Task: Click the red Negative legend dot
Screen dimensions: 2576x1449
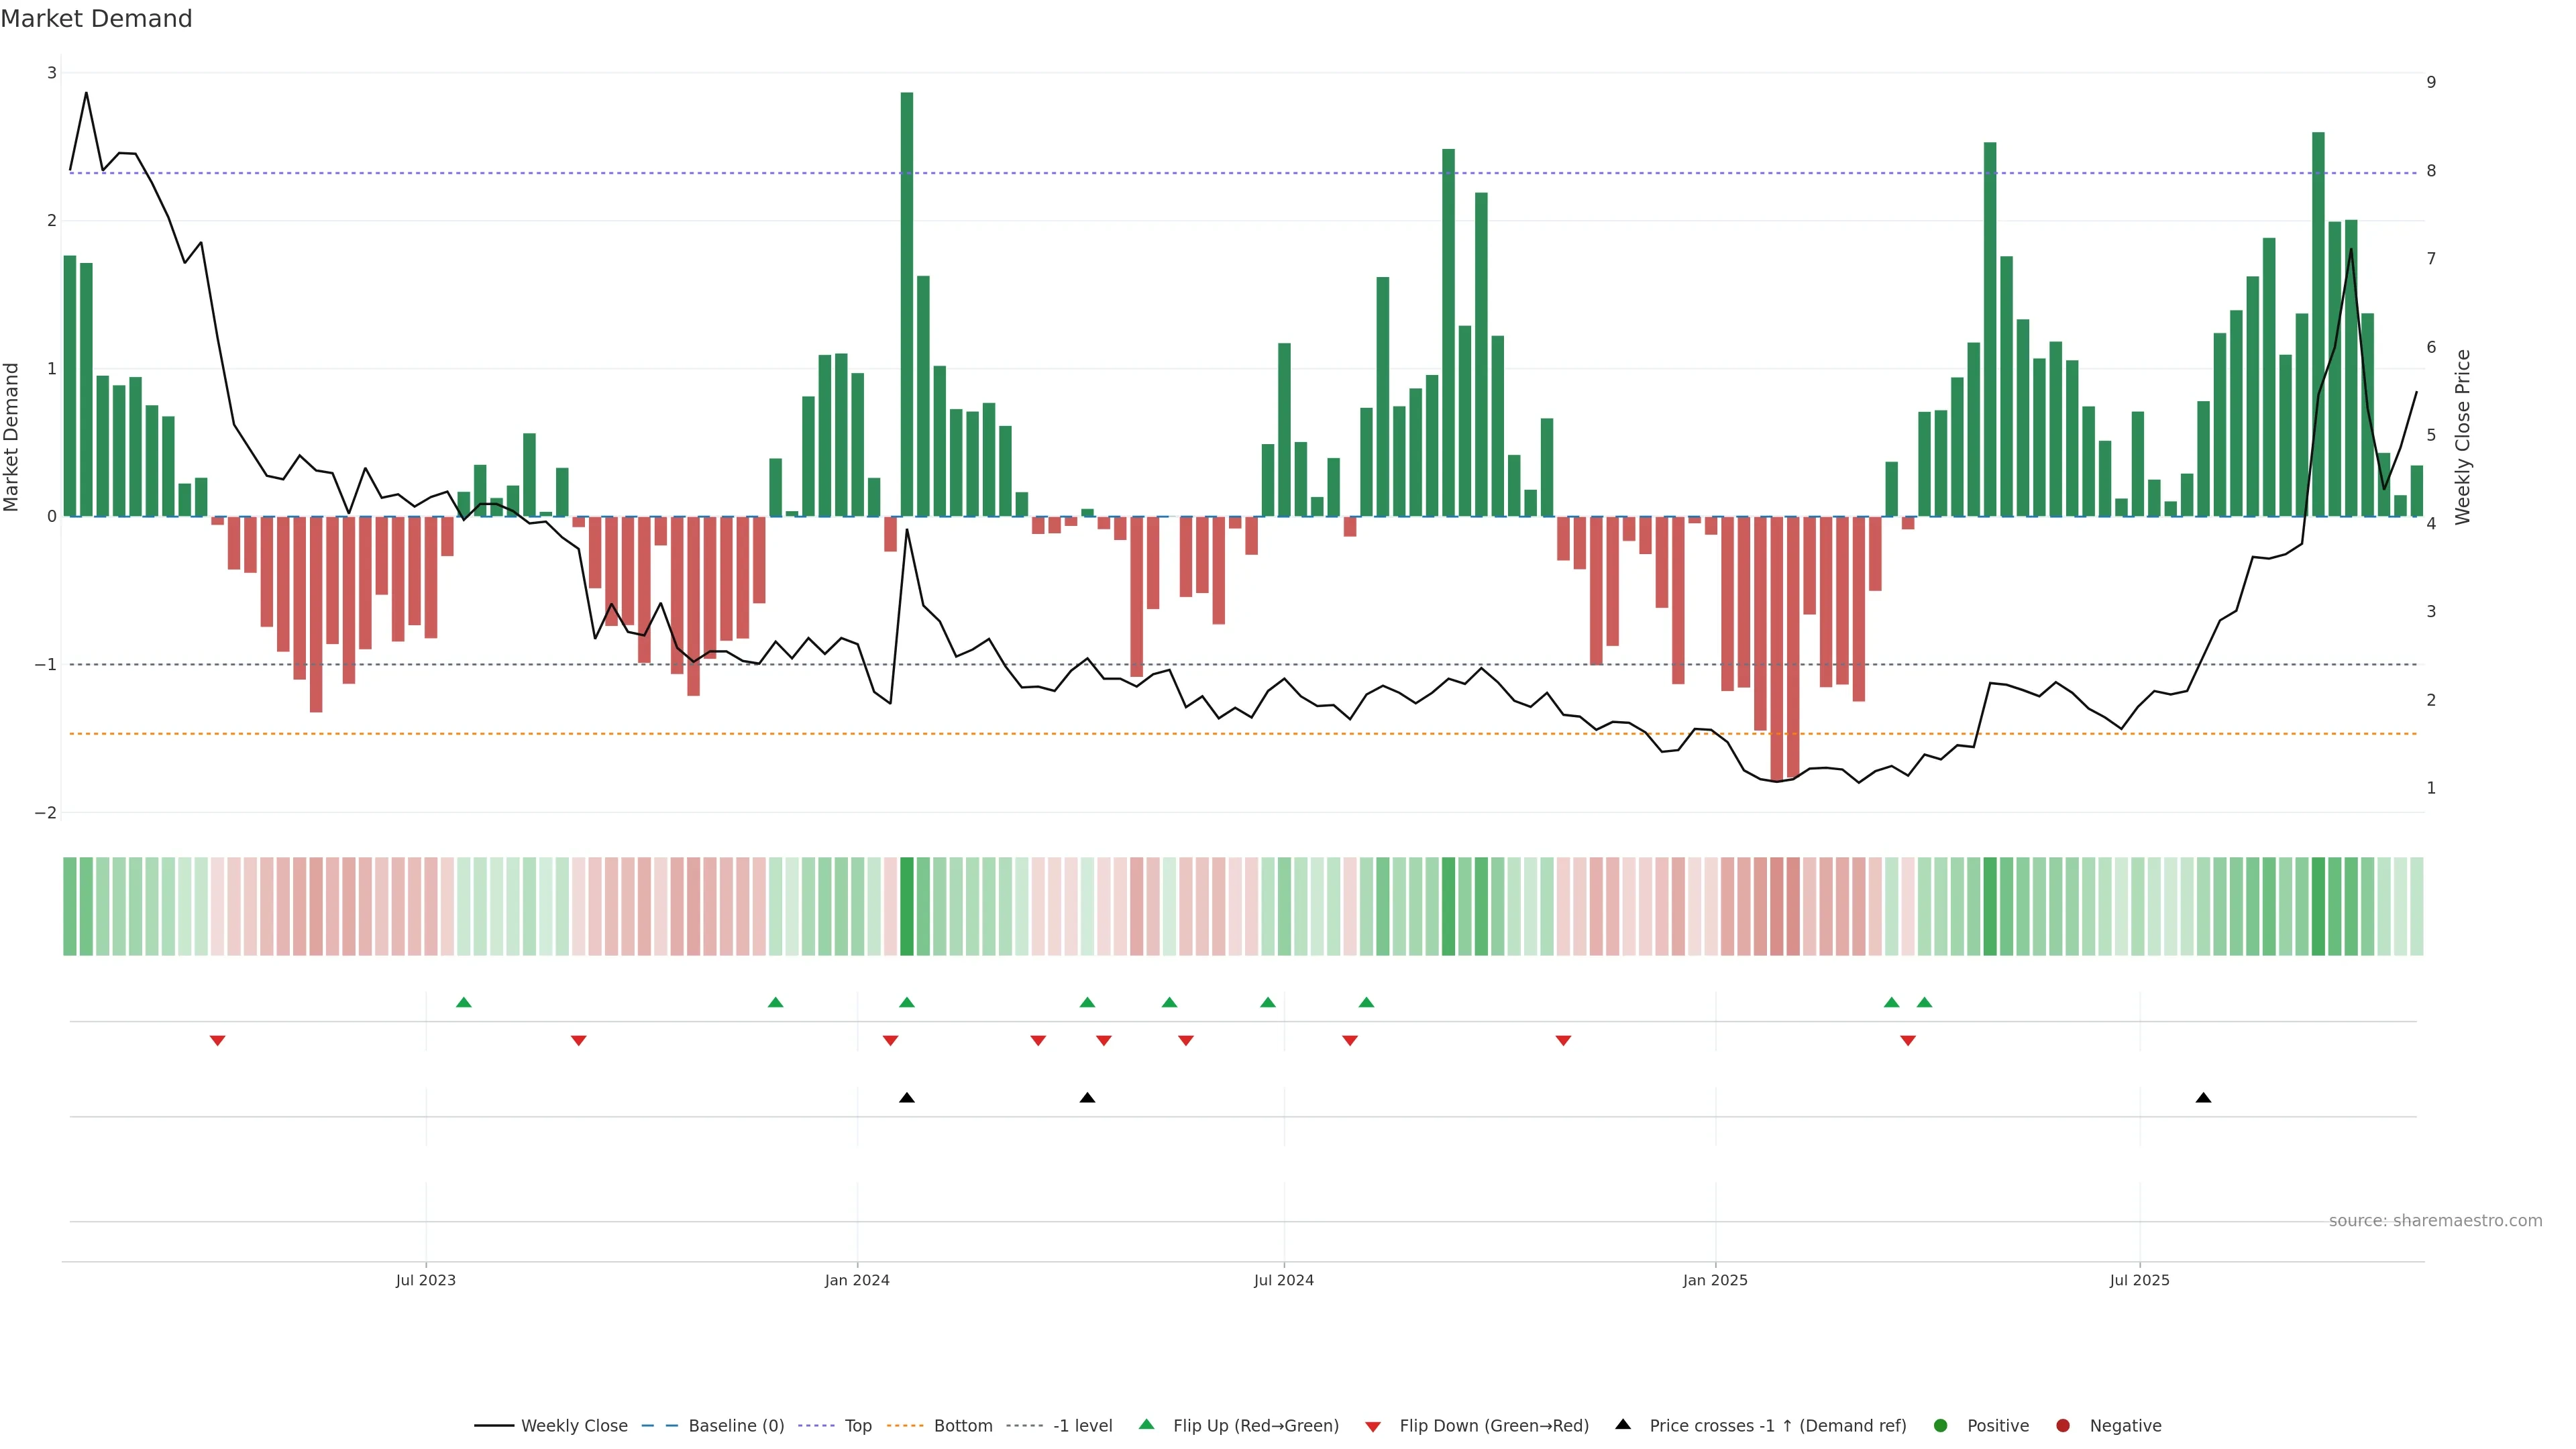Action: point(2063,1426)
